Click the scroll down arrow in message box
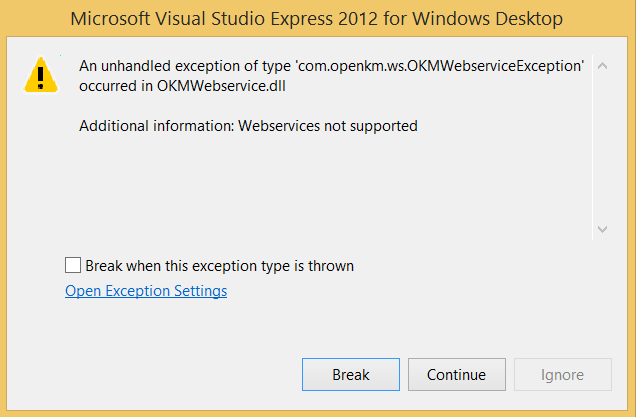This screenshot has height=417, width=636. coord(602,229)
